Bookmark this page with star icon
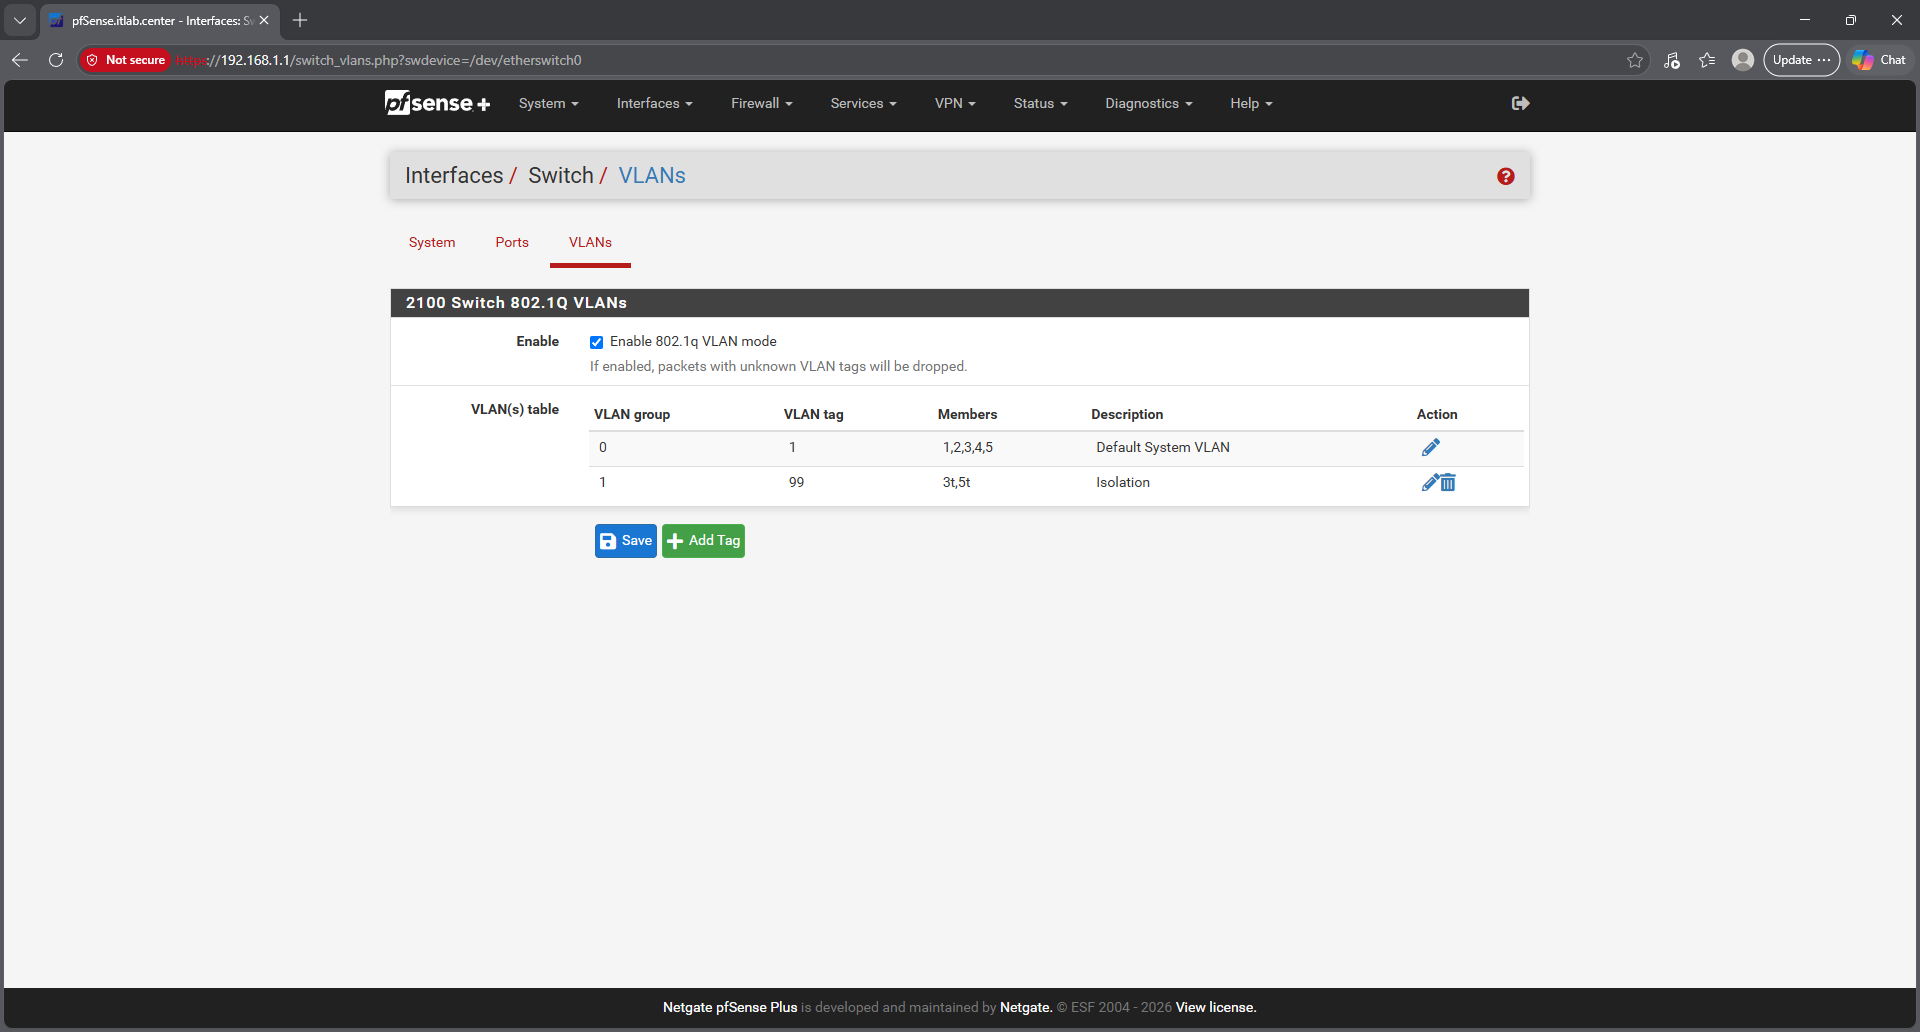This screenshot has height=1032, width=1920. point(1635,60)
